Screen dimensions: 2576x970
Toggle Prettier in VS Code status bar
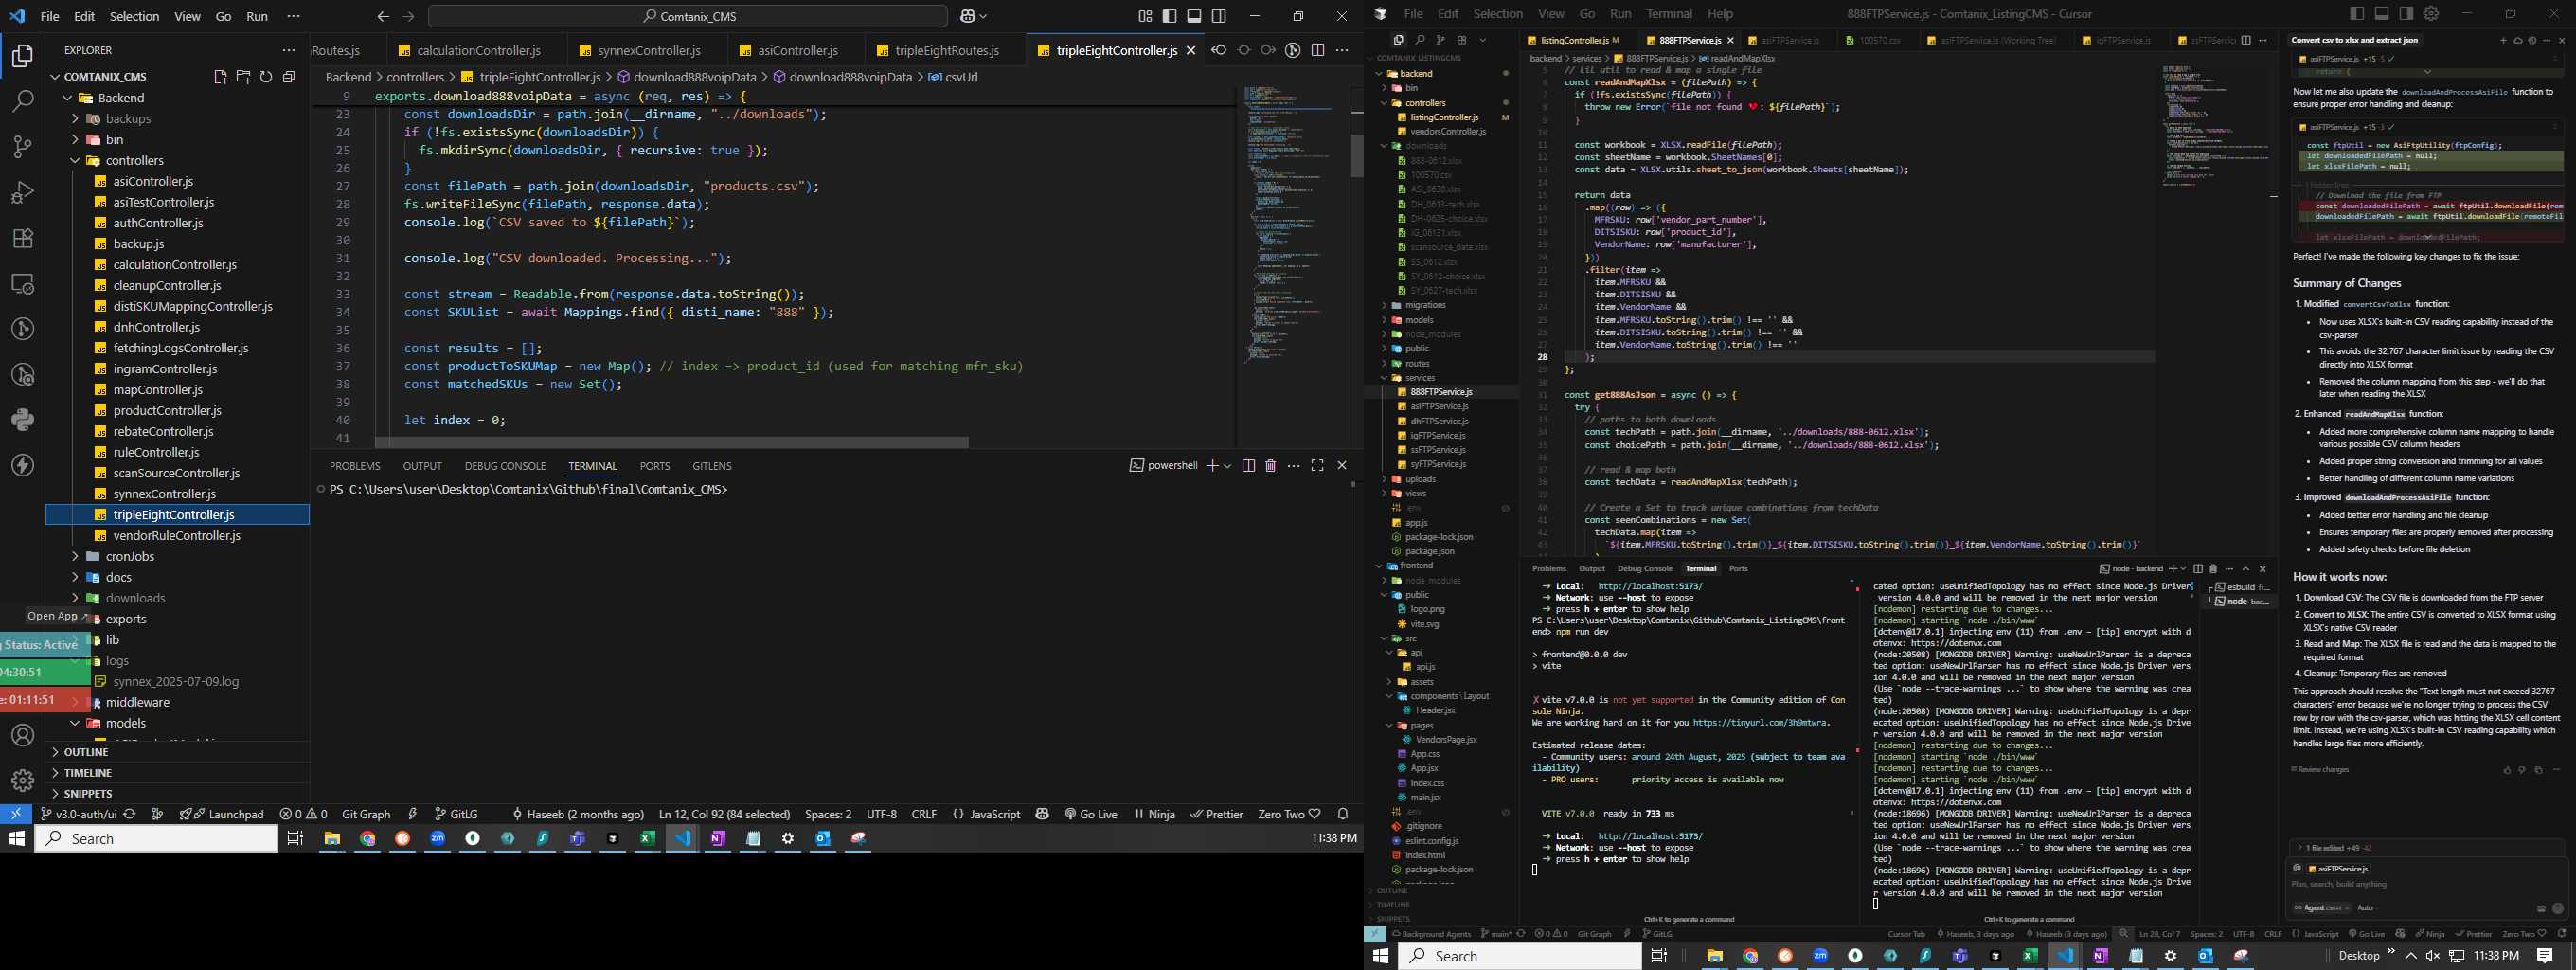click(1217, 814)
